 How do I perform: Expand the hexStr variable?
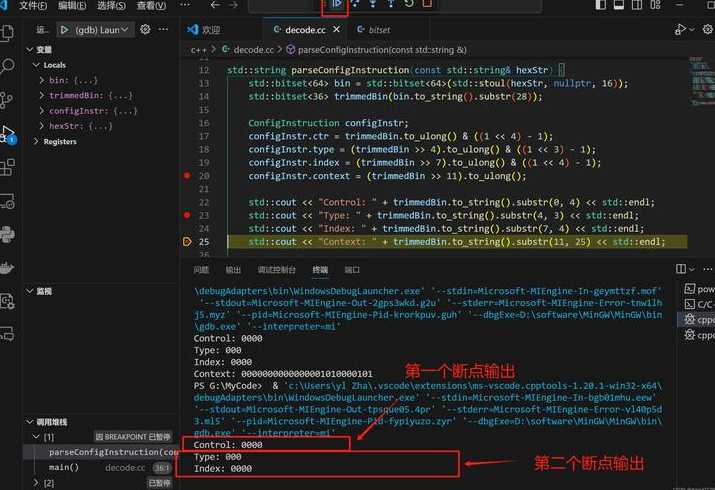(x=42, y=126)
